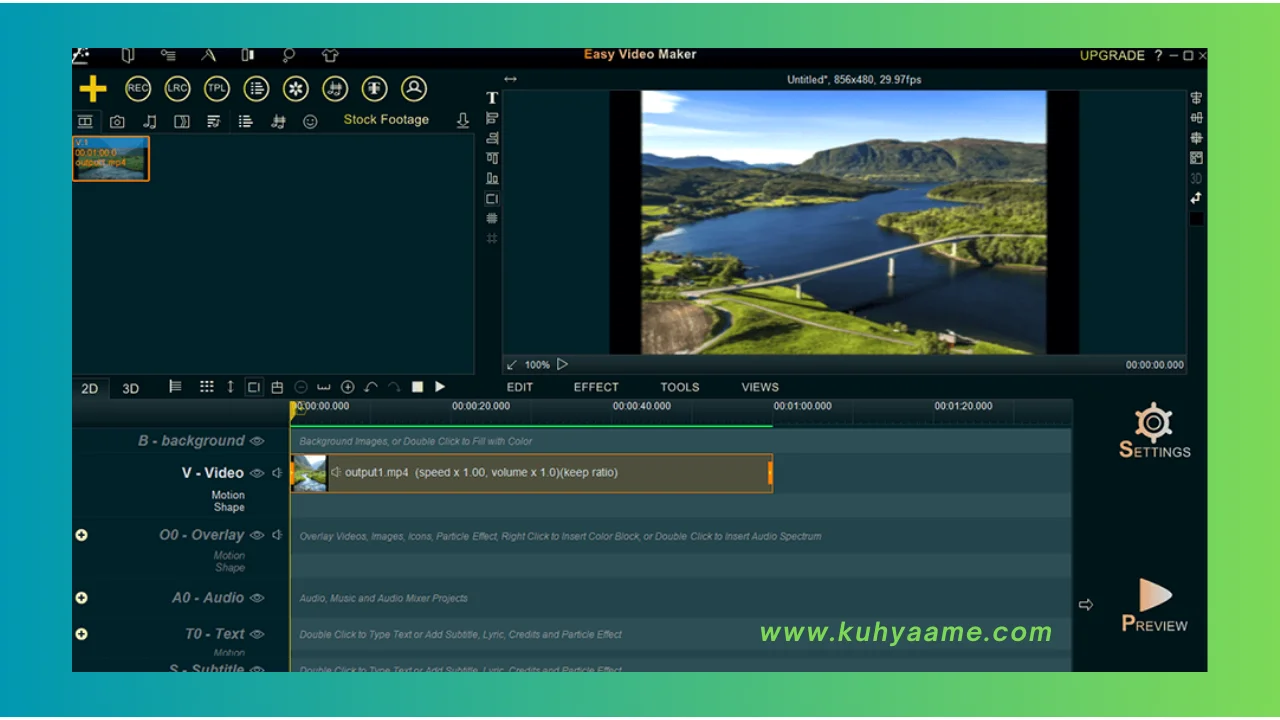Viewport: 1280px width, 720px height.
Task: Click the calendar-like icon in the timeline toolbar
Action: (x=277, y=387)
